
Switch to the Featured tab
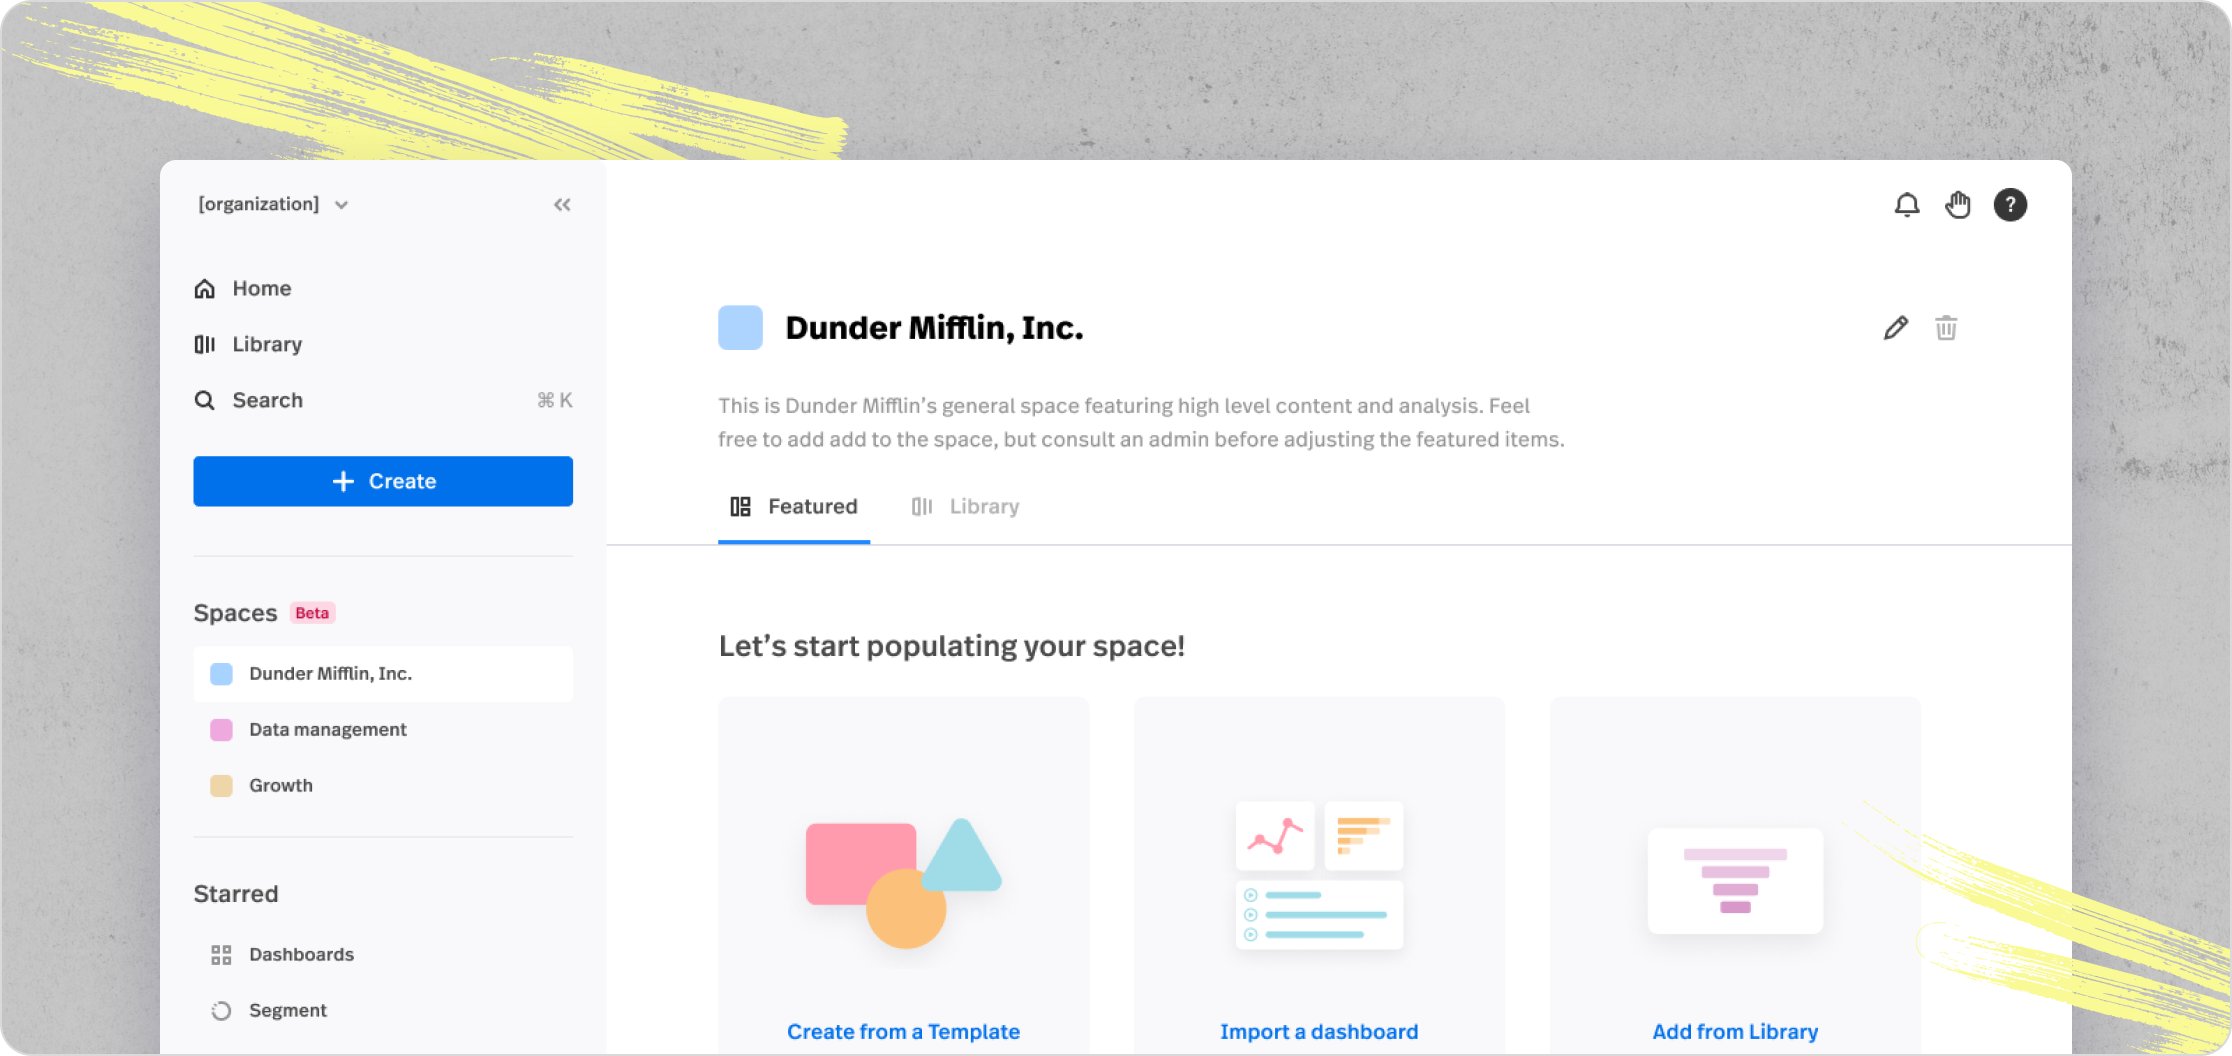794,507
